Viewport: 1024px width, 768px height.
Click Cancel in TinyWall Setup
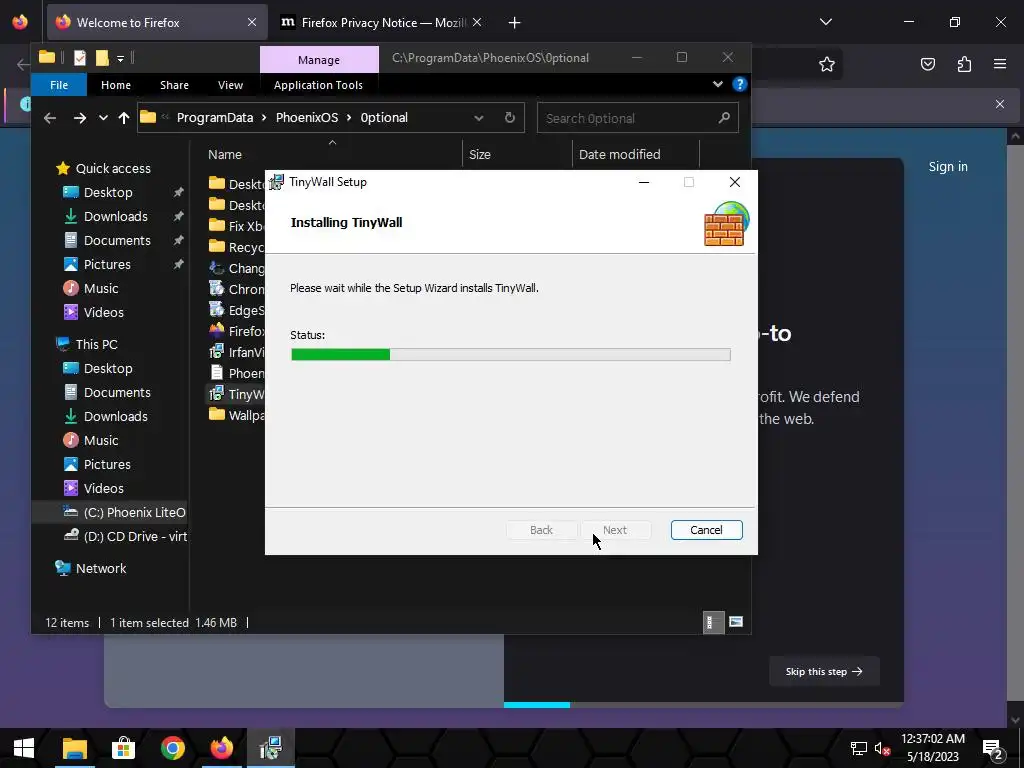pos(706,530)
